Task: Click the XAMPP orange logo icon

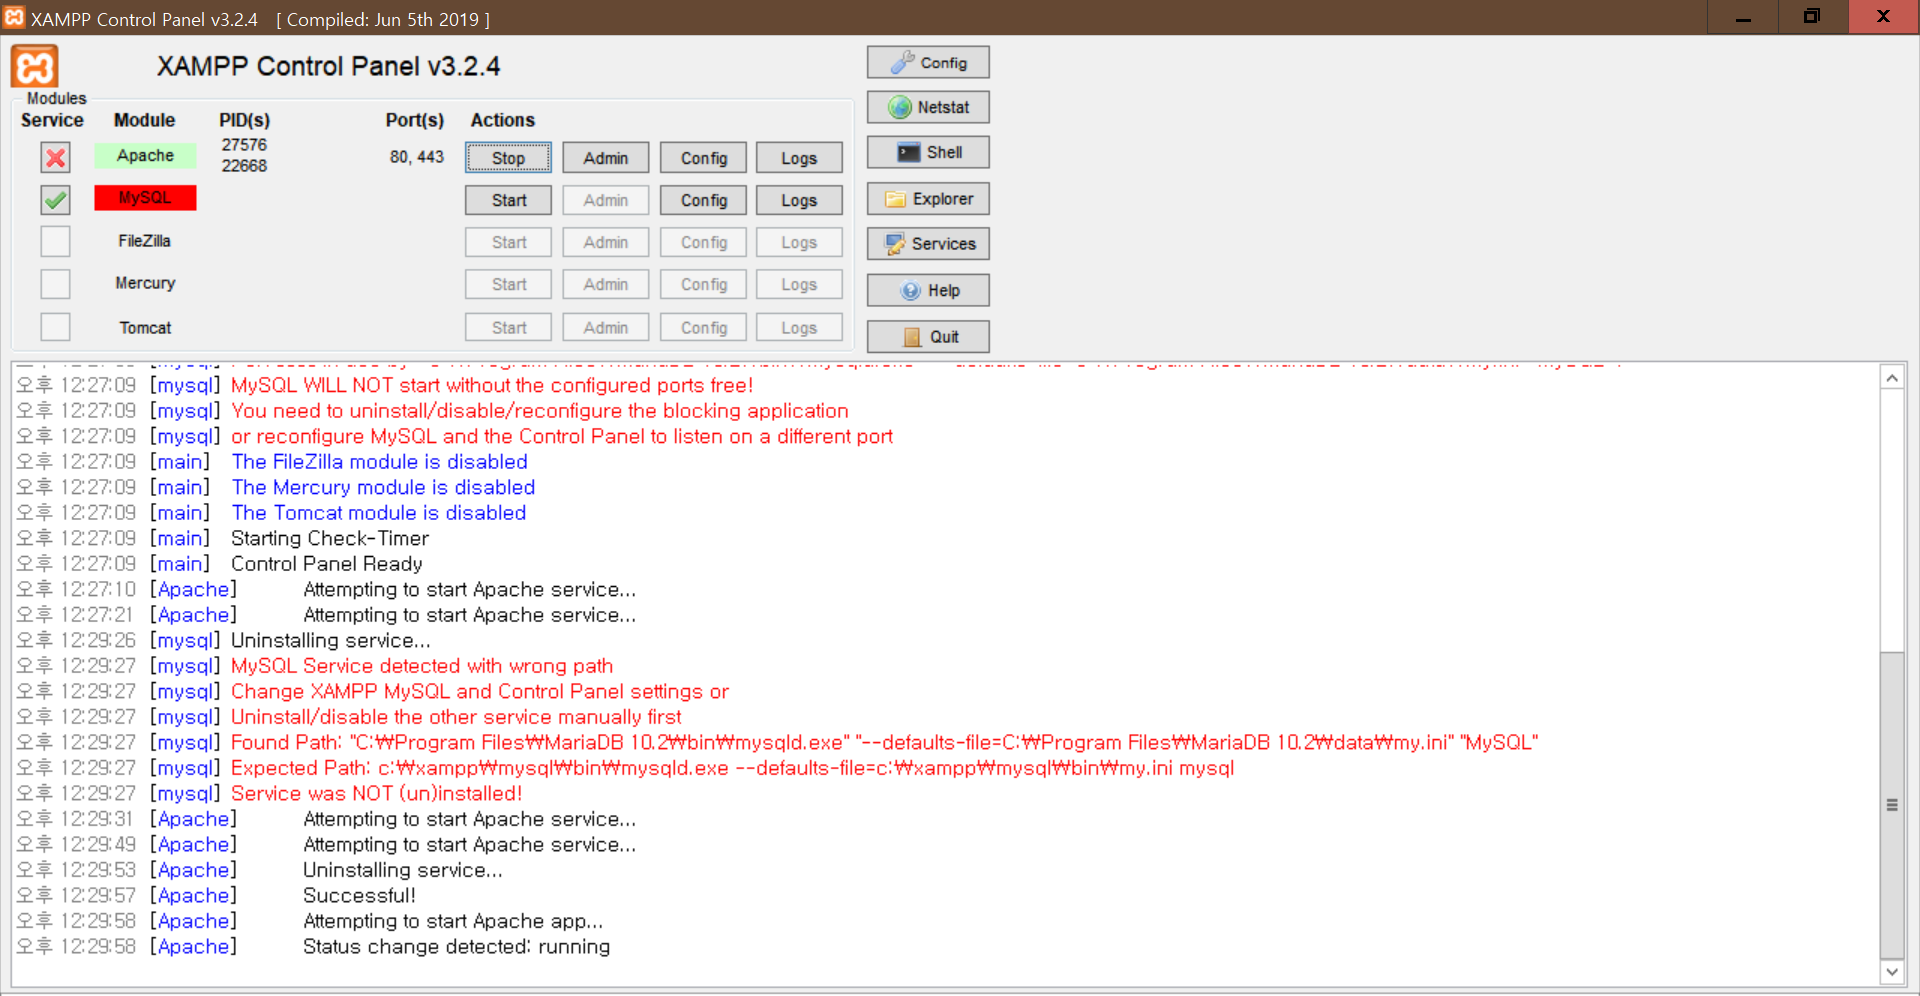Action: 35,67
